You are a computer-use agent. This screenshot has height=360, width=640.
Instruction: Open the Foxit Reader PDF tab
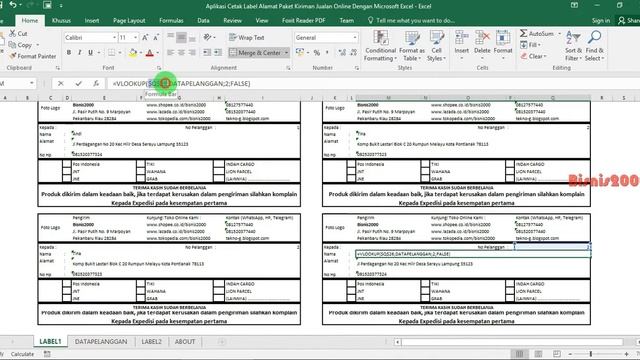(304, 20)
